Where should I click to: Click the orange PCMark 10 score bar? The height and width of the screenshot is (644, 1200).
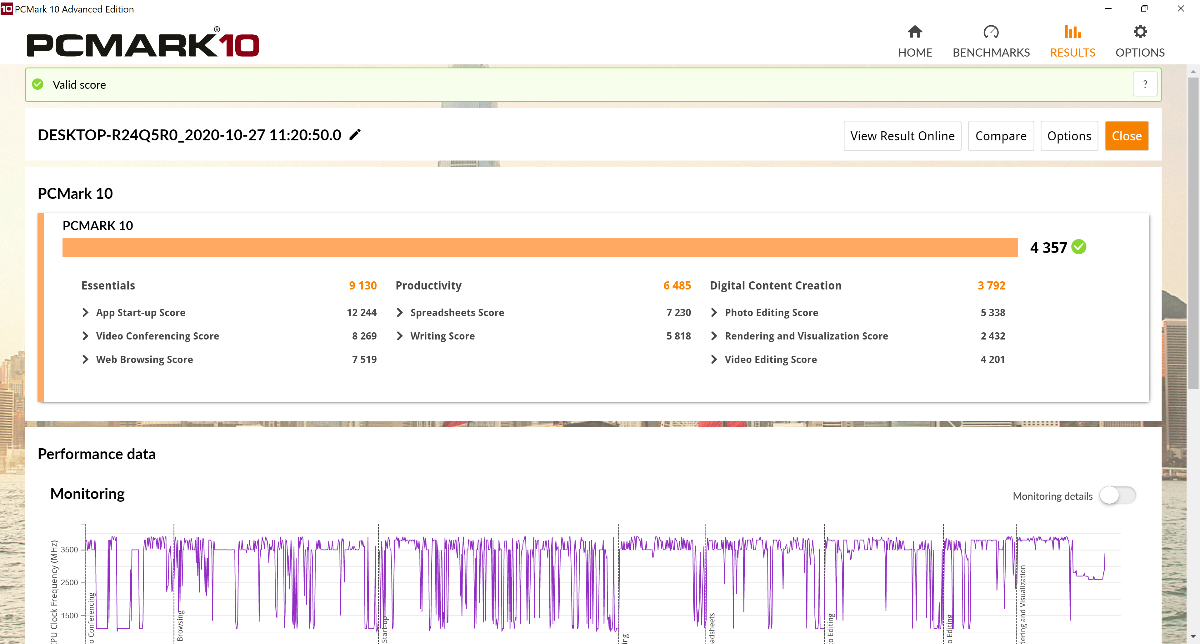click(540, 248)
